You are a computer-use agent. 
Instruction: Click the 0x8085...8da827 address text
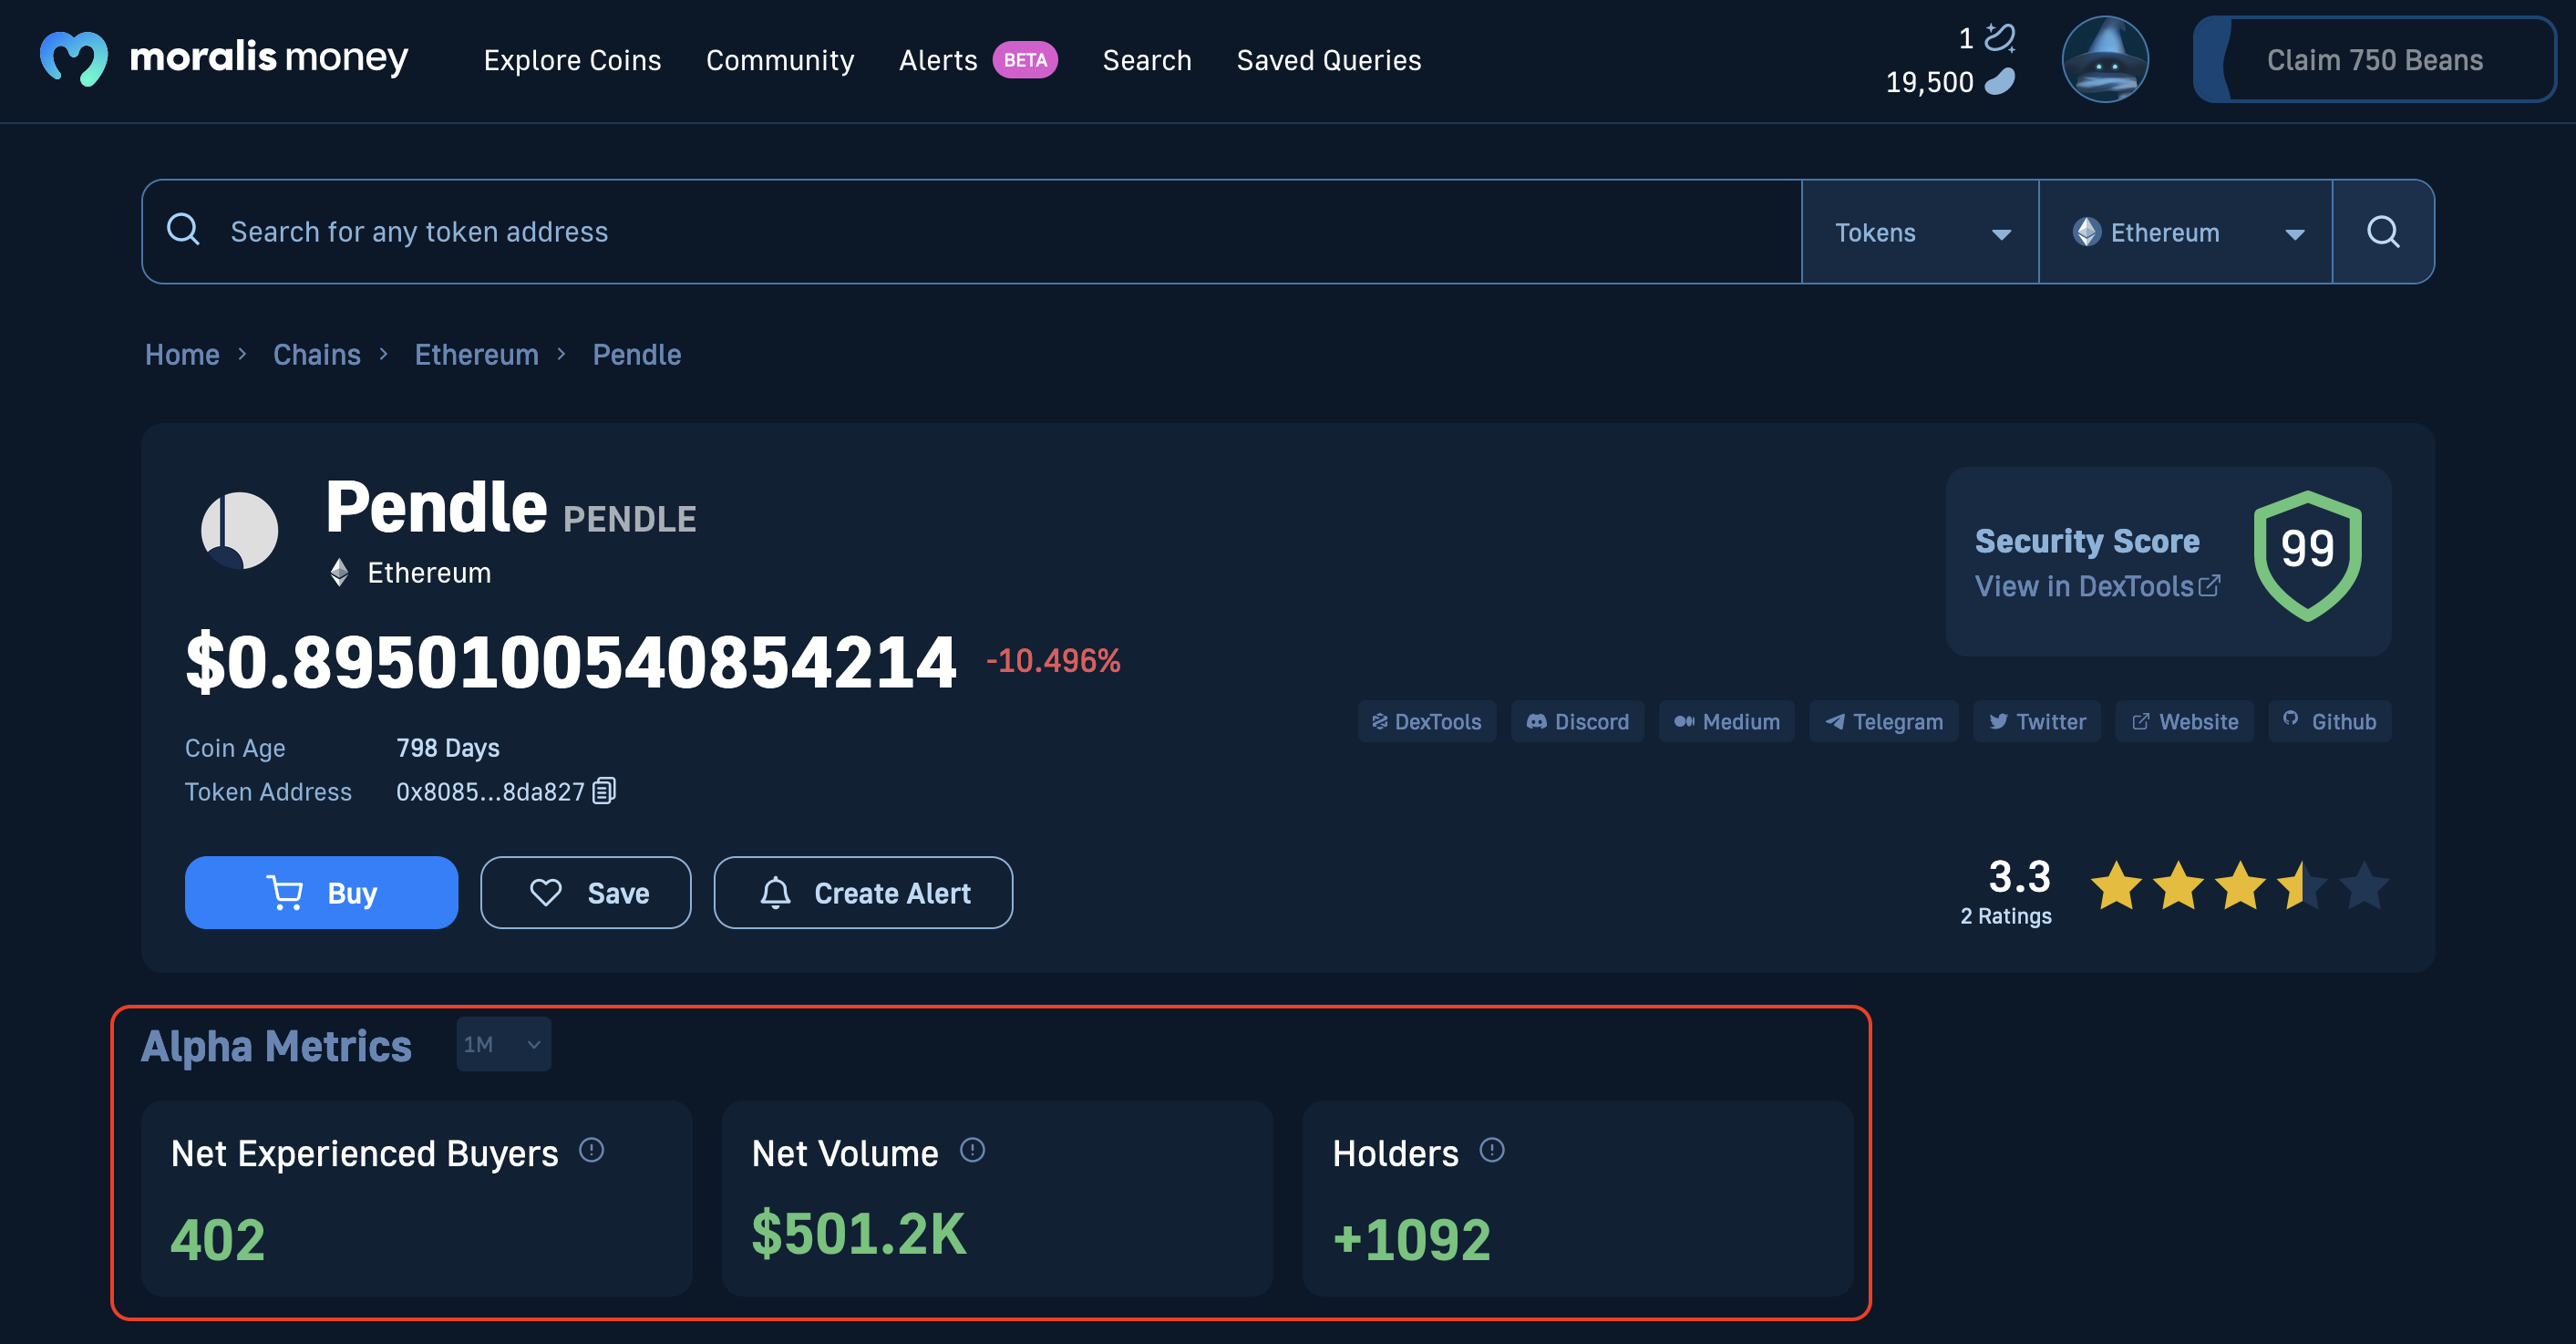coord(490,791)
